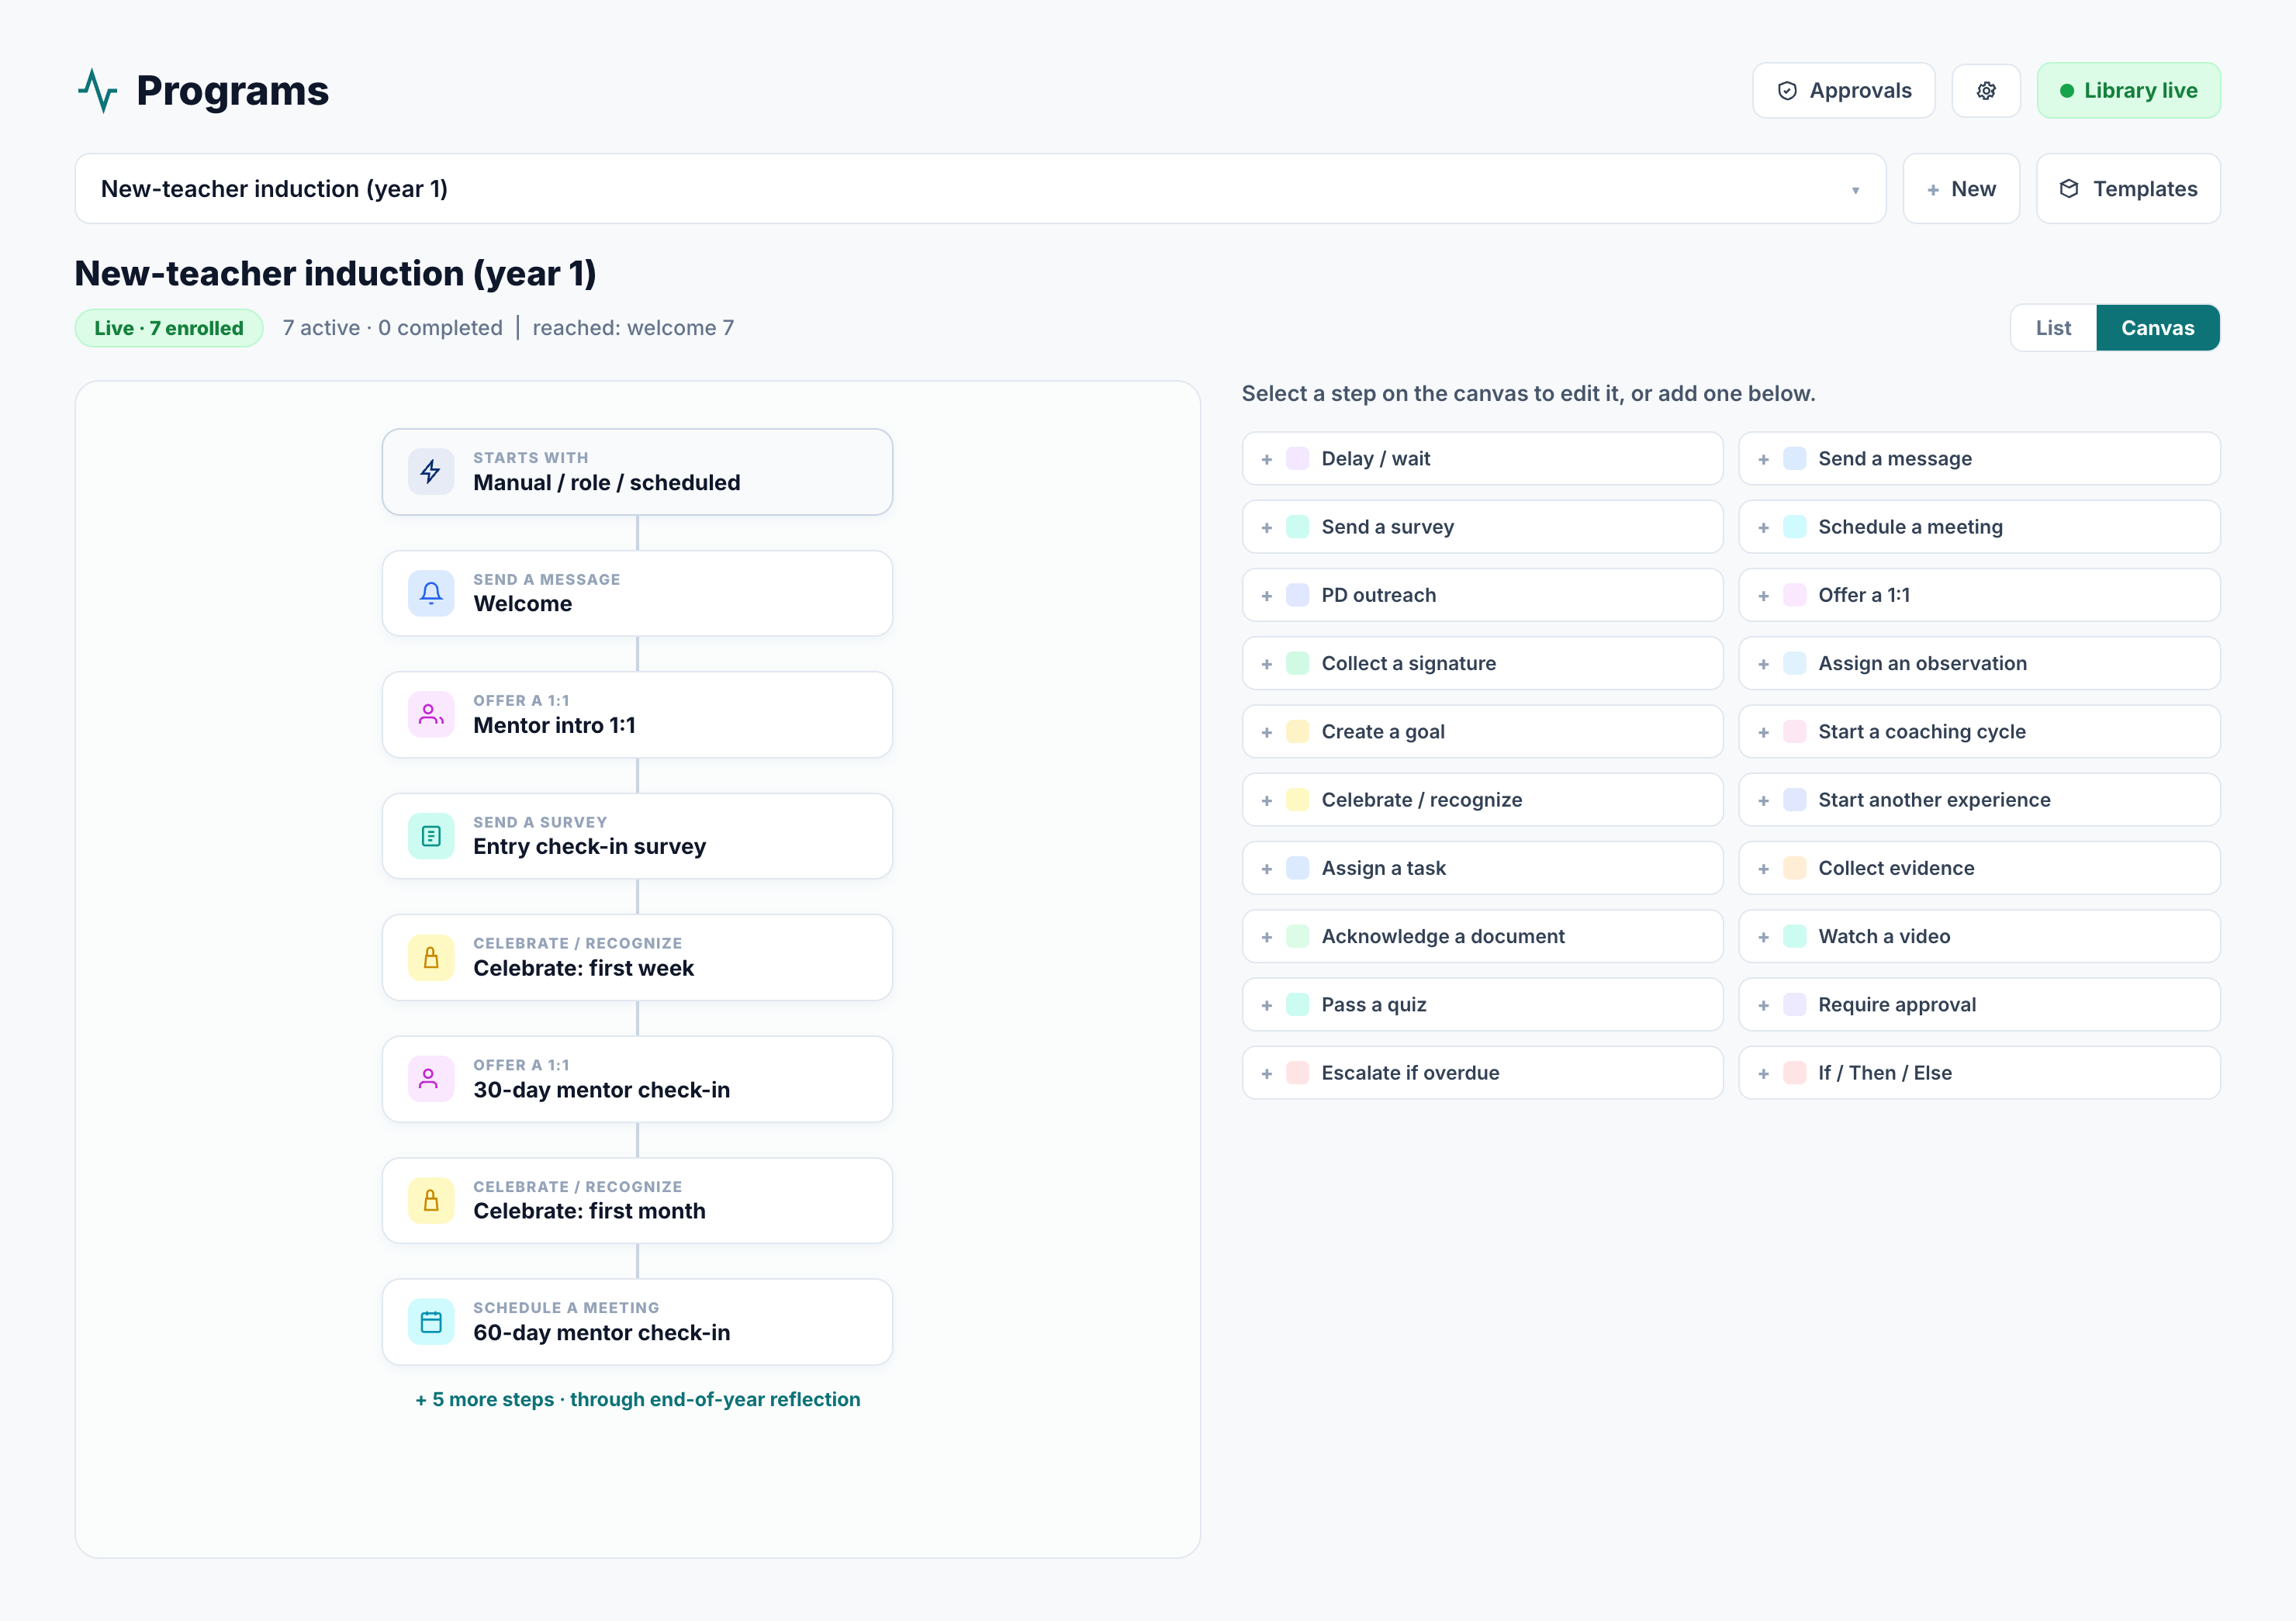
Task: Select the Celebrate: first week step card
Action: coord(637,958)
